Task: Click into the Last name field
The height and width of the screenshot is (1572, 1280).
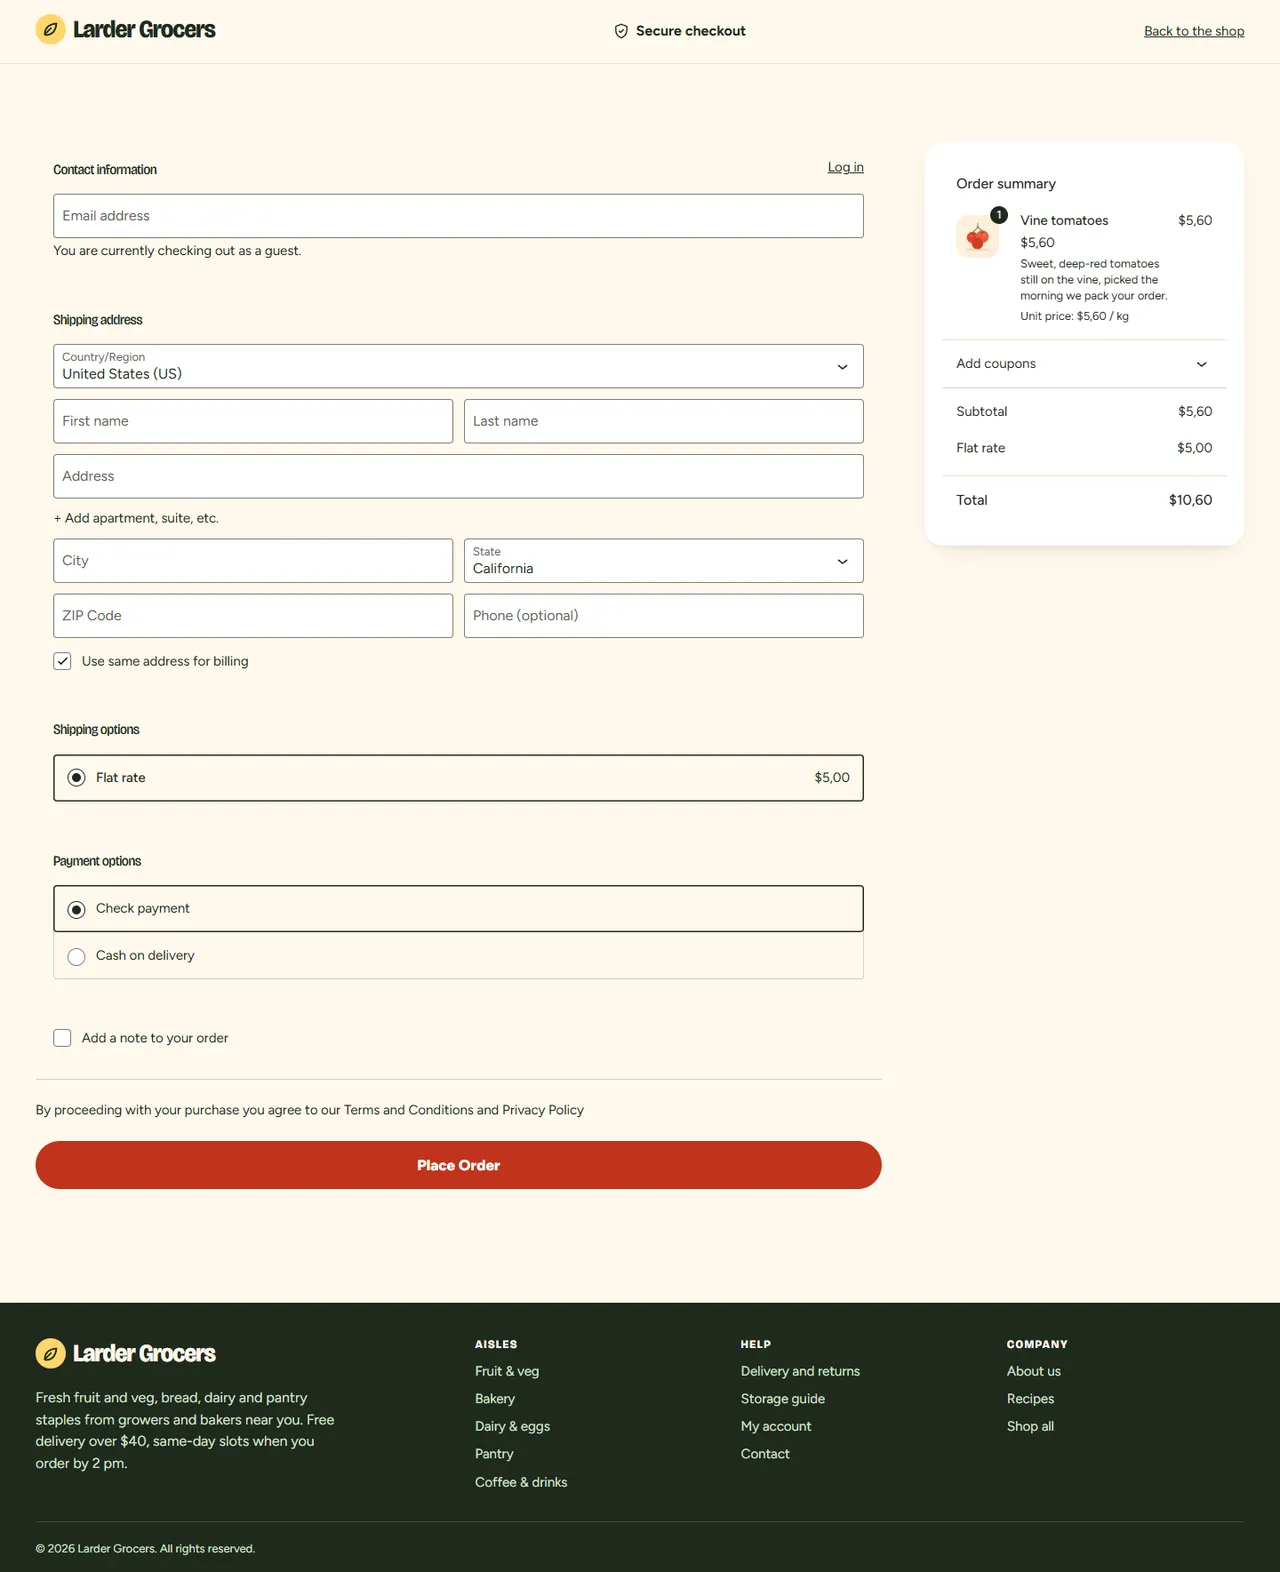Action: click(x=664, y=421)
